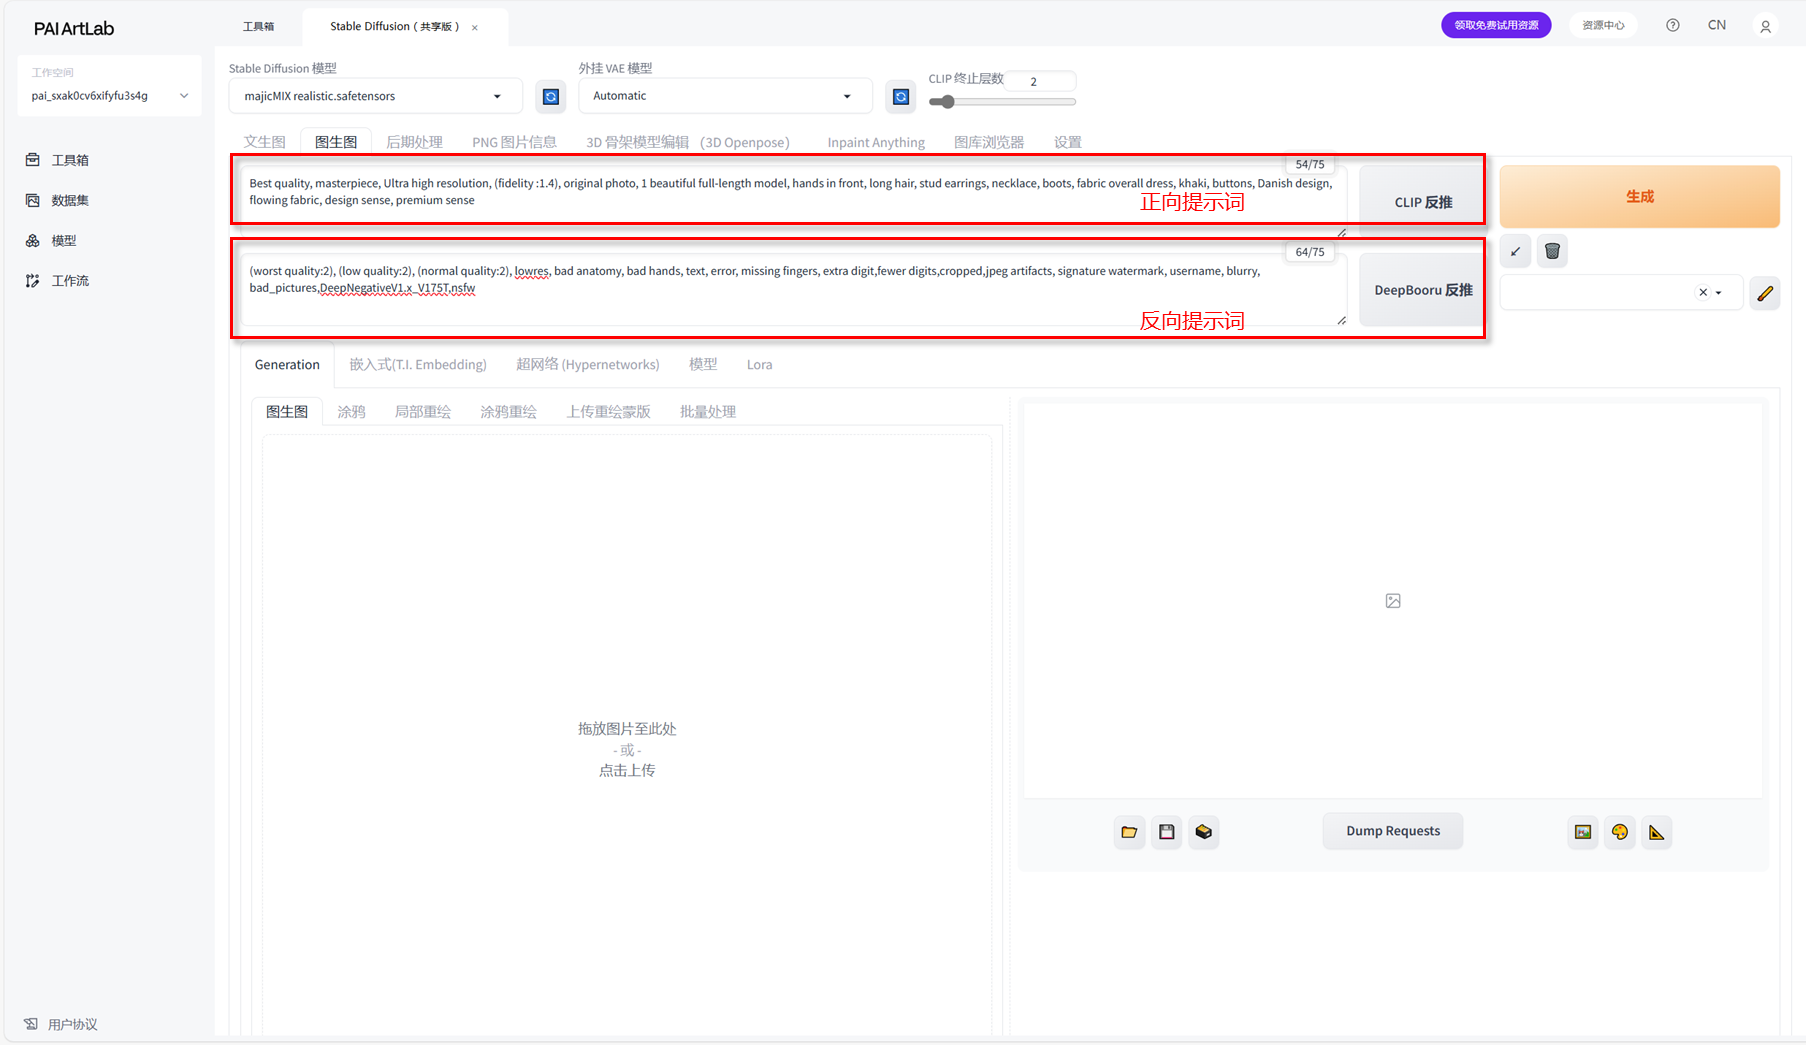
Task: Open the 涂鸦重绘 sub-tab
Action: point(508,412)
